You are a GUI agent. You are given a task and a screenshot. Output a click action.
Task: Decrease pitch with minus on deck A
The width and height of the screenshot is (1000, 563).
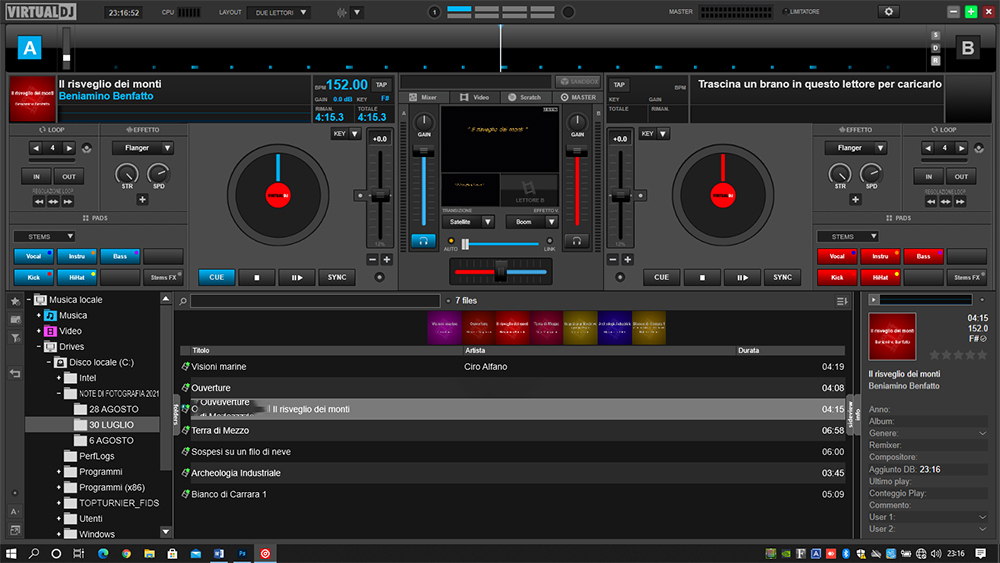pos(372,260)
